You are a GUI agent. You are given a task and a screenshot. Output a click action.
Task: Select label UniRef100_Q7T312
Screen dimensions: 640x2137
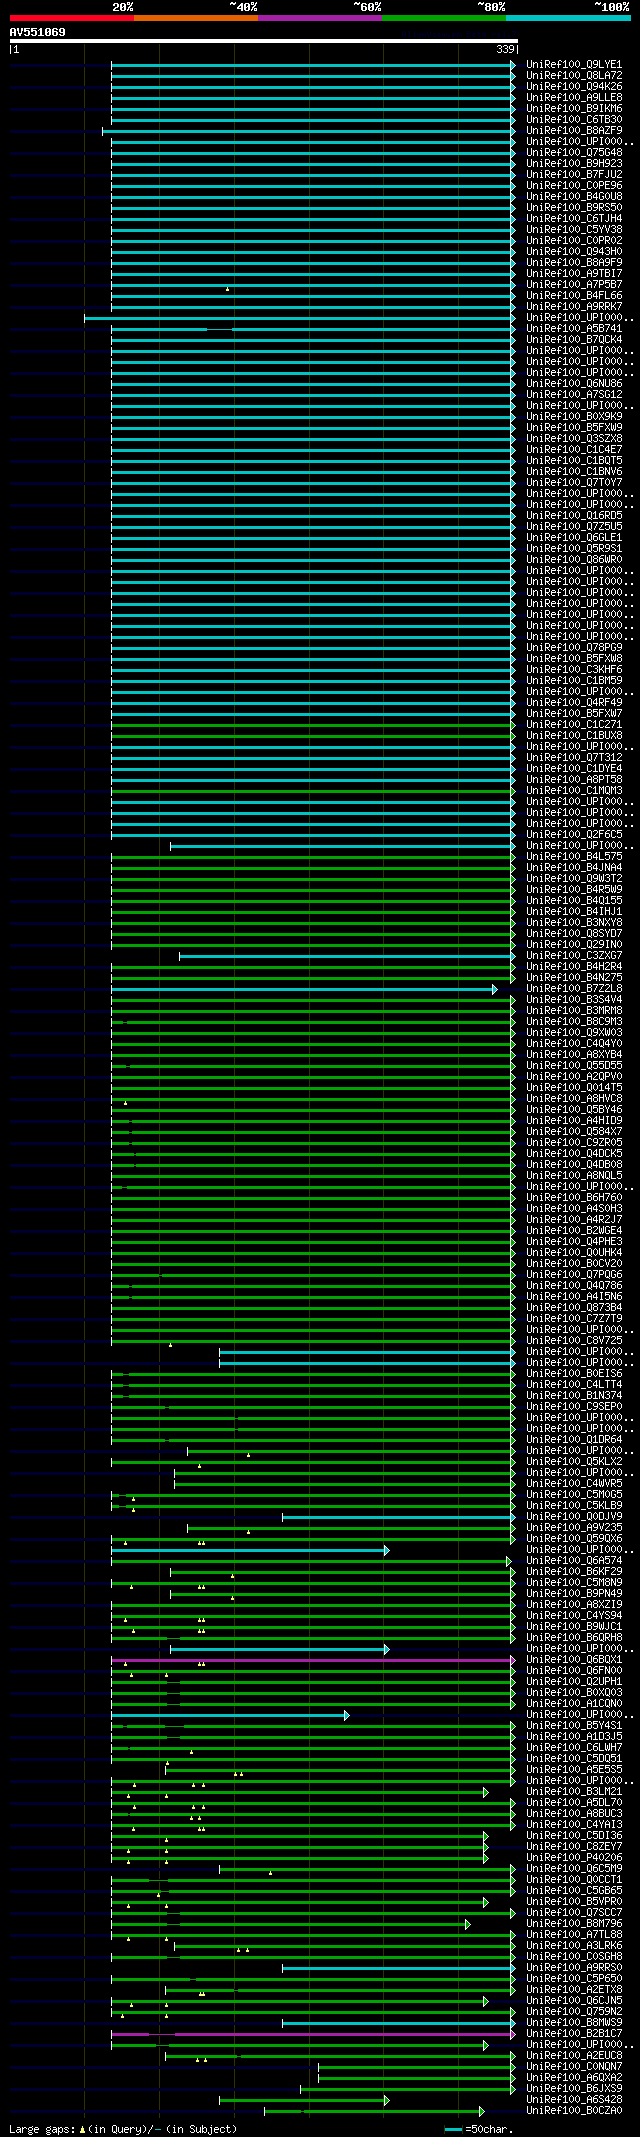(x=574, y=758)
